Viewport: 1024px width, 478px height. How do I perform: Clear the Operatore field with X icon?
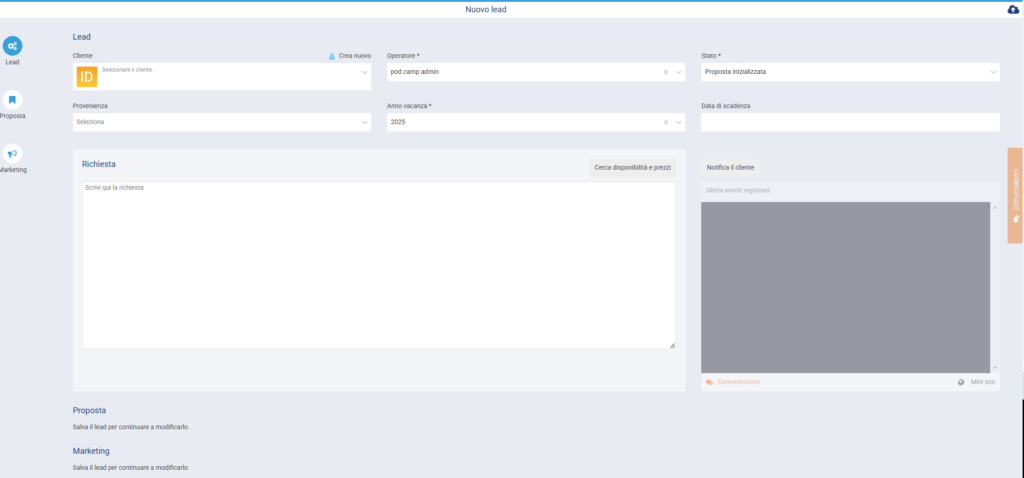[x=666, y=72]
